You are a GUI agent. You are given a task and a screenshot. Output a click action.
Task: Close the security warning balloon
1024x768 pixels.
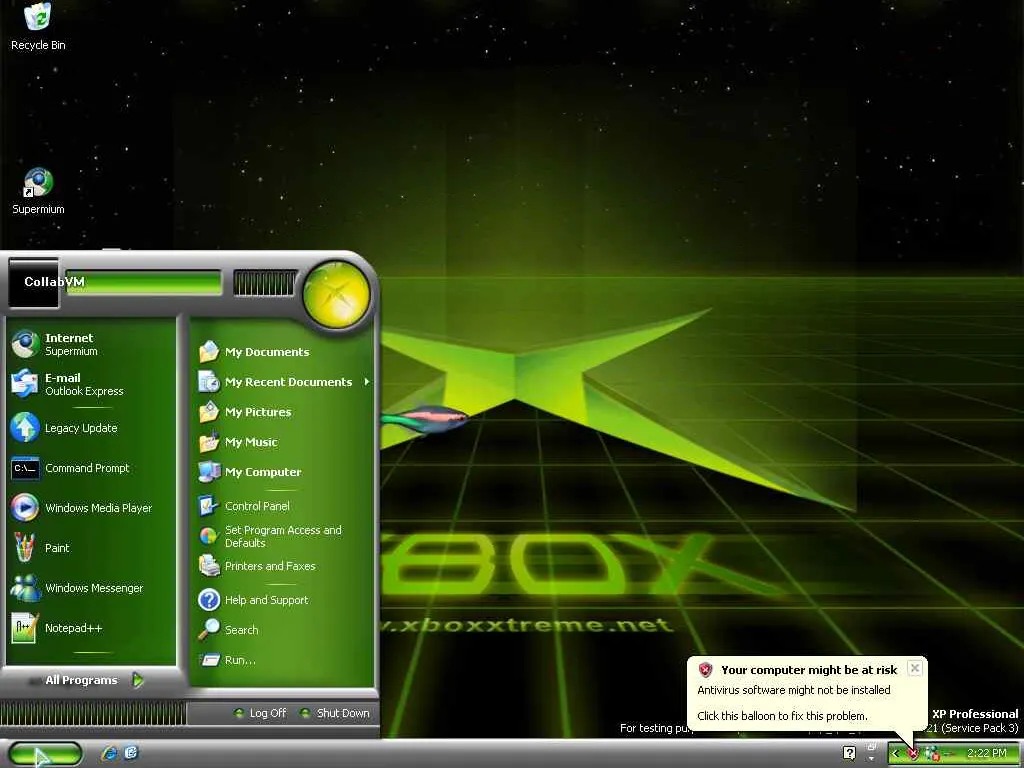click(915, 668)
